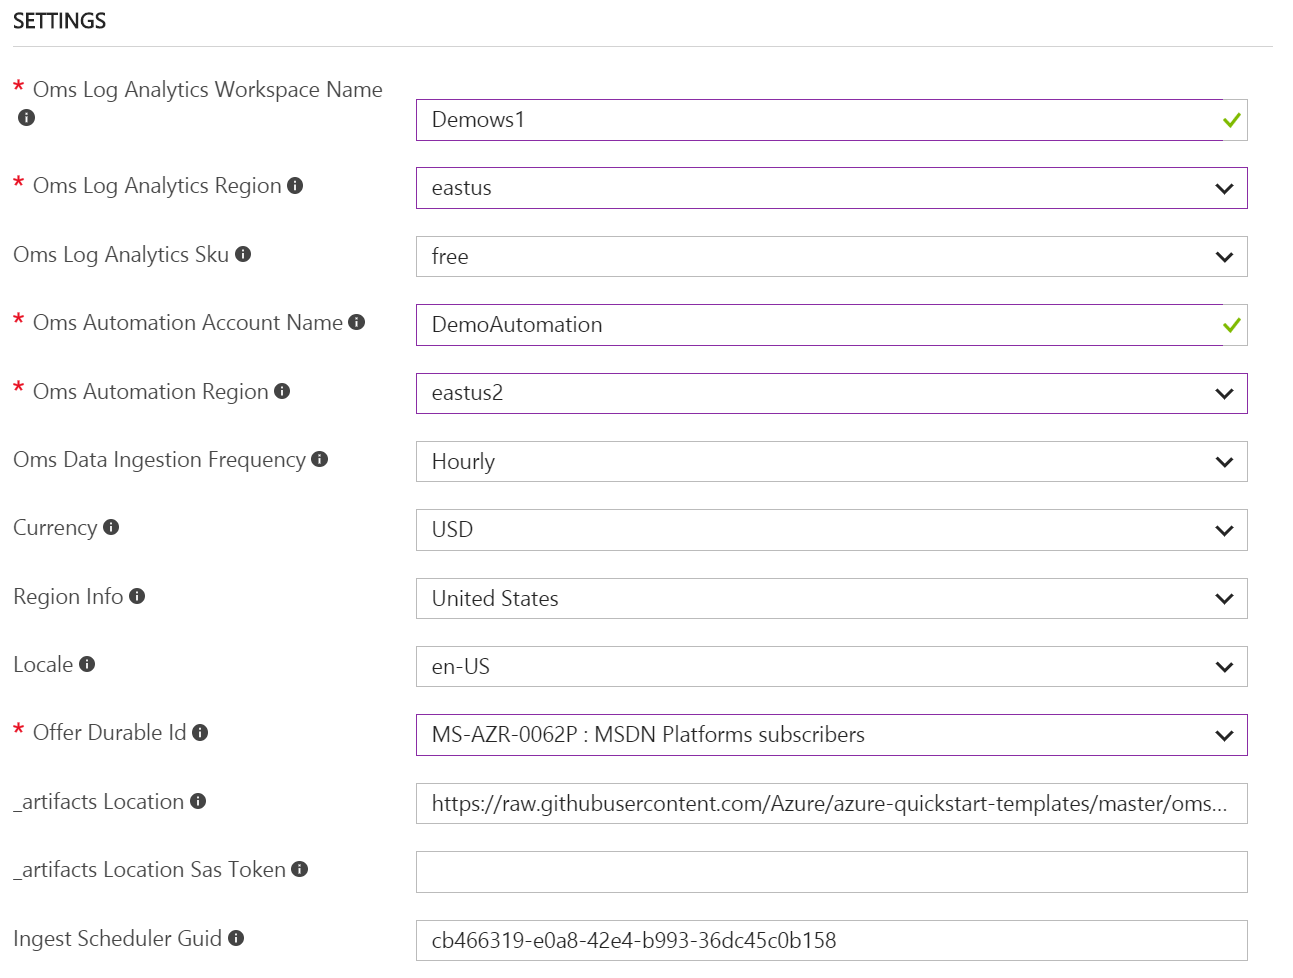The height and width of the screenshot is (978, 1293).
Task: Click info icon beside Locale label
Action: tap(87, 664)
